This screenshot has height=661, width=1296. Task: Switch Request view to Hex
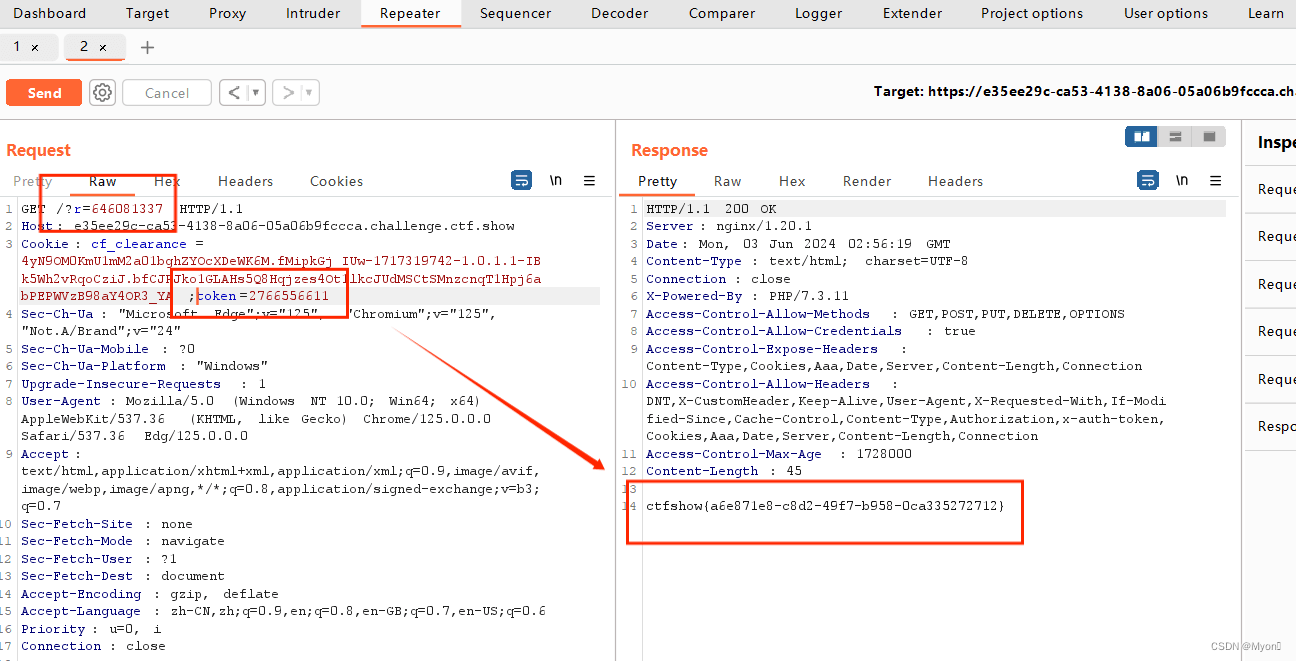(167, 181)
